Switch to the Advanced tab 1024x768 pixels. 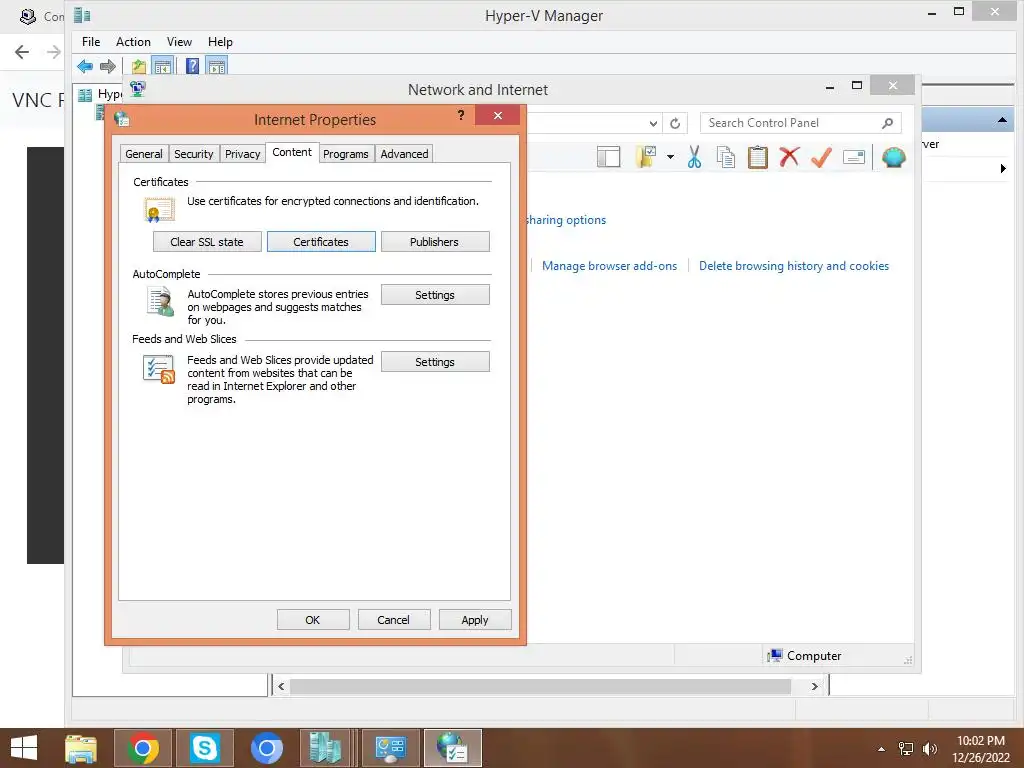(x=404, y=154)
